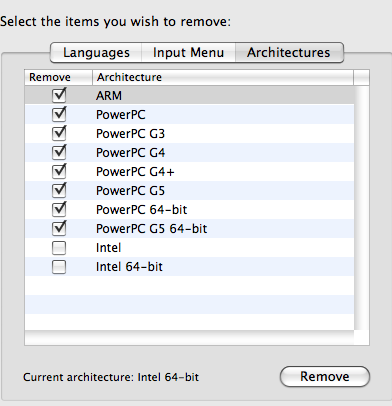The height and width of the screenshot is (406, 392).
Task: Open the Input Menu tab
Action: click(188, 53)
